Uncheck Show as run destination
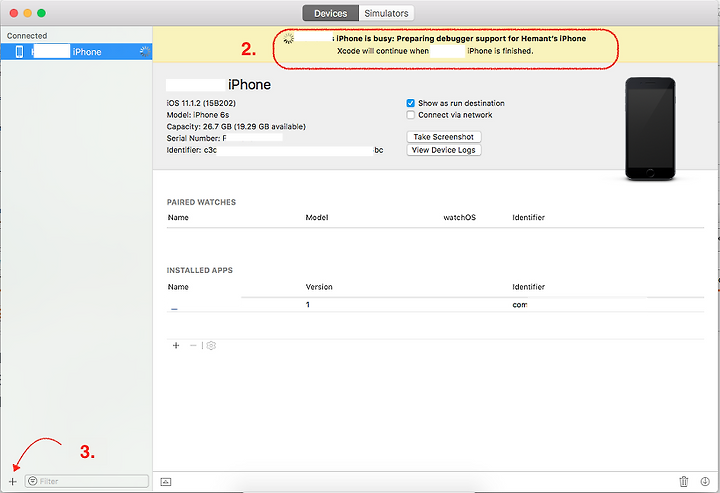The width and height of the screenshot is (720, 493). click(411, 103)
